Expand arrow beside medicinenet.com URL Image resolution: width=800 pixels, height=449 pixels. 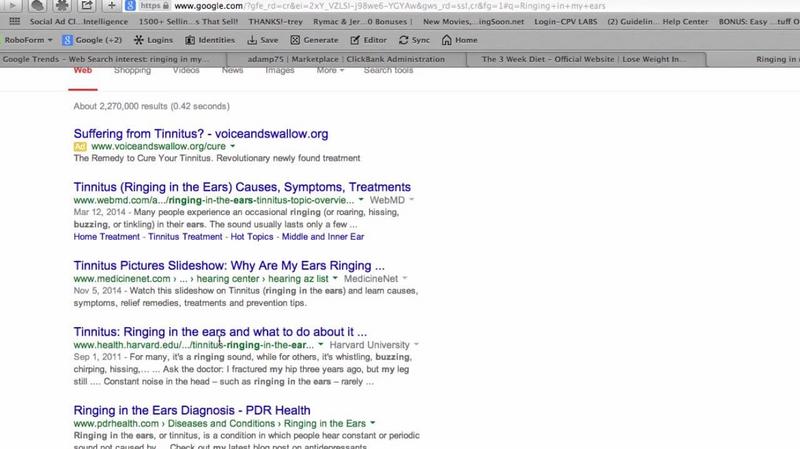coord(335,279)
